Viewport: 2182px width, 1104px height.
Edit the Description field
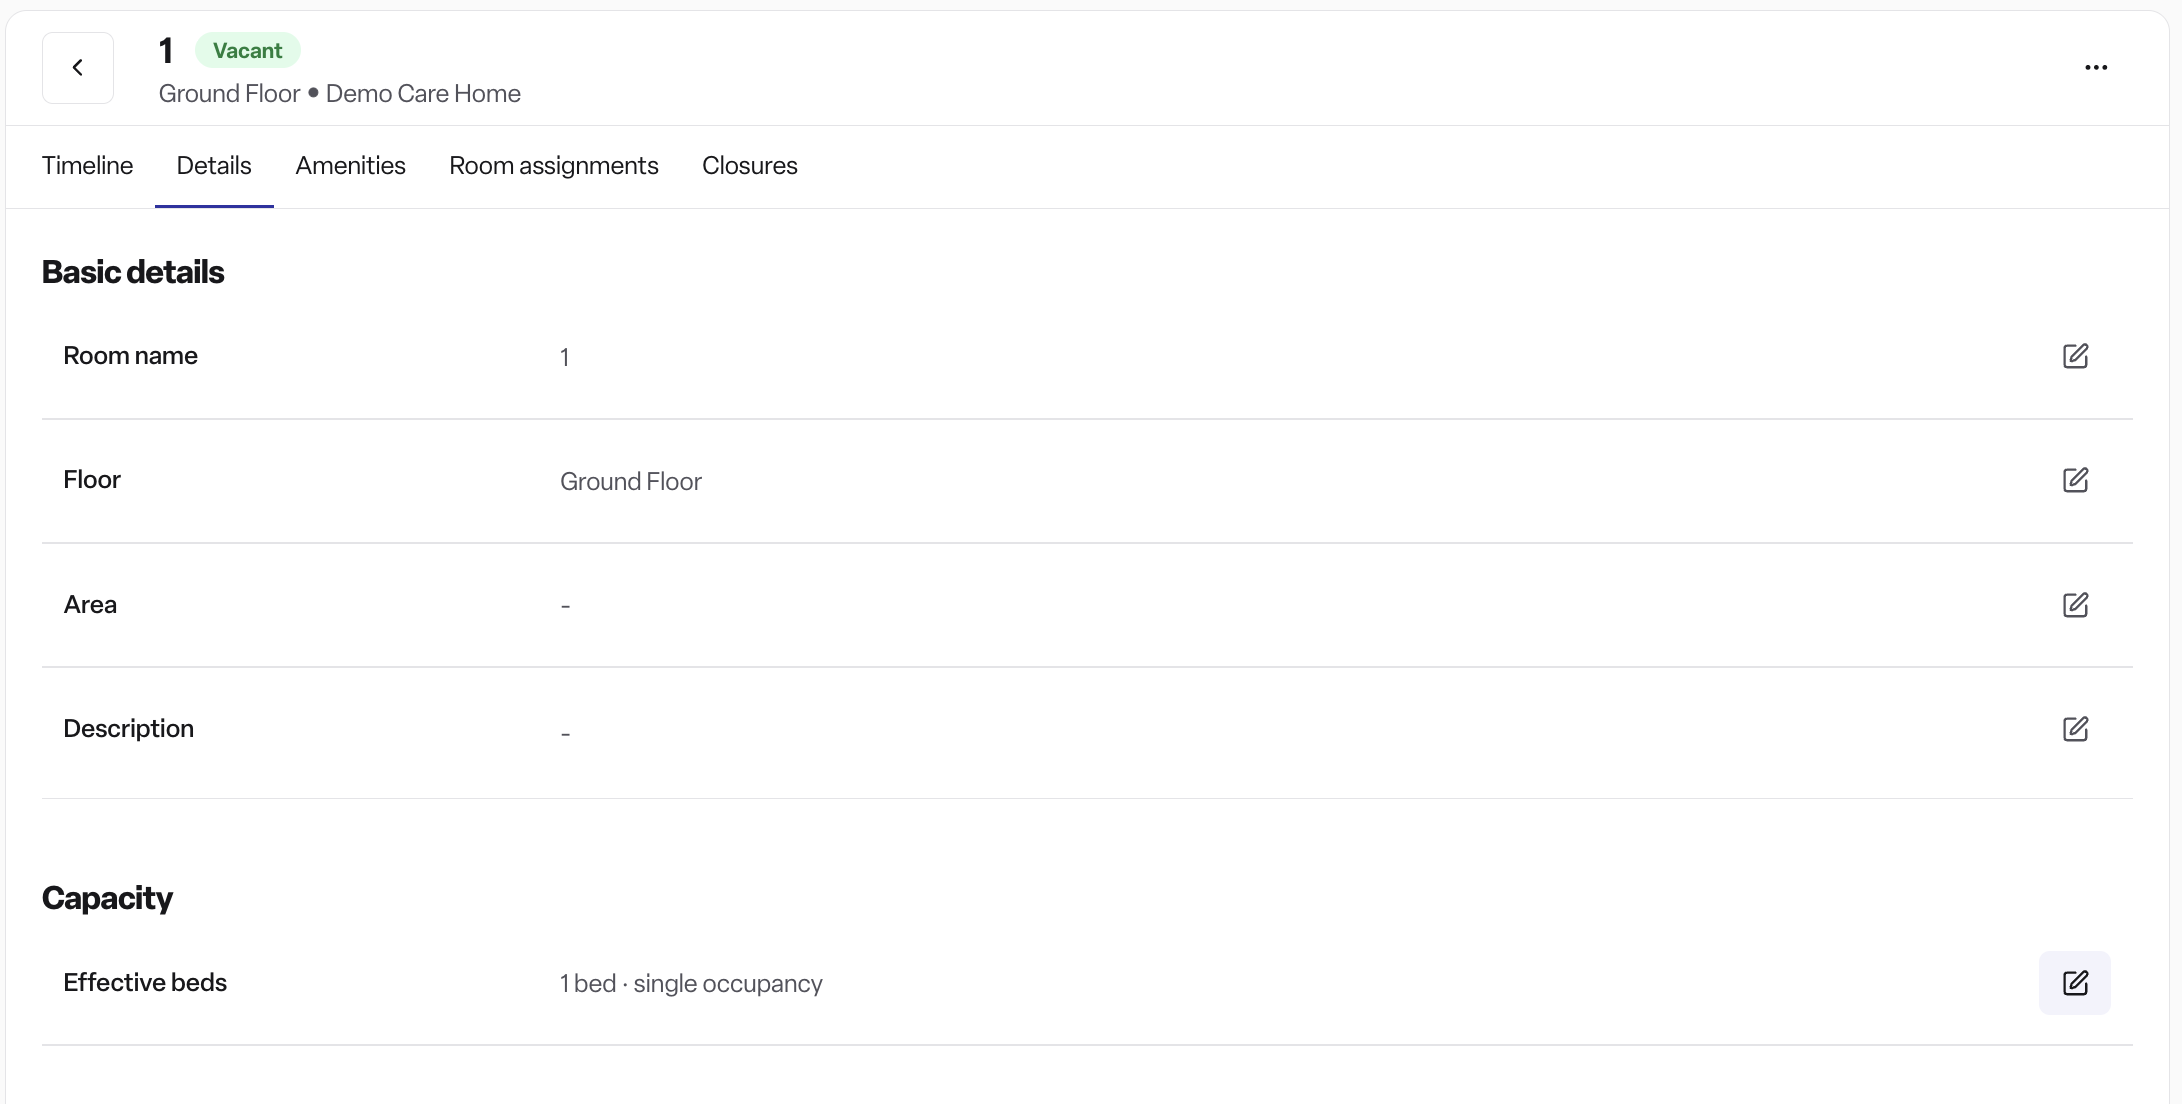2075,729
